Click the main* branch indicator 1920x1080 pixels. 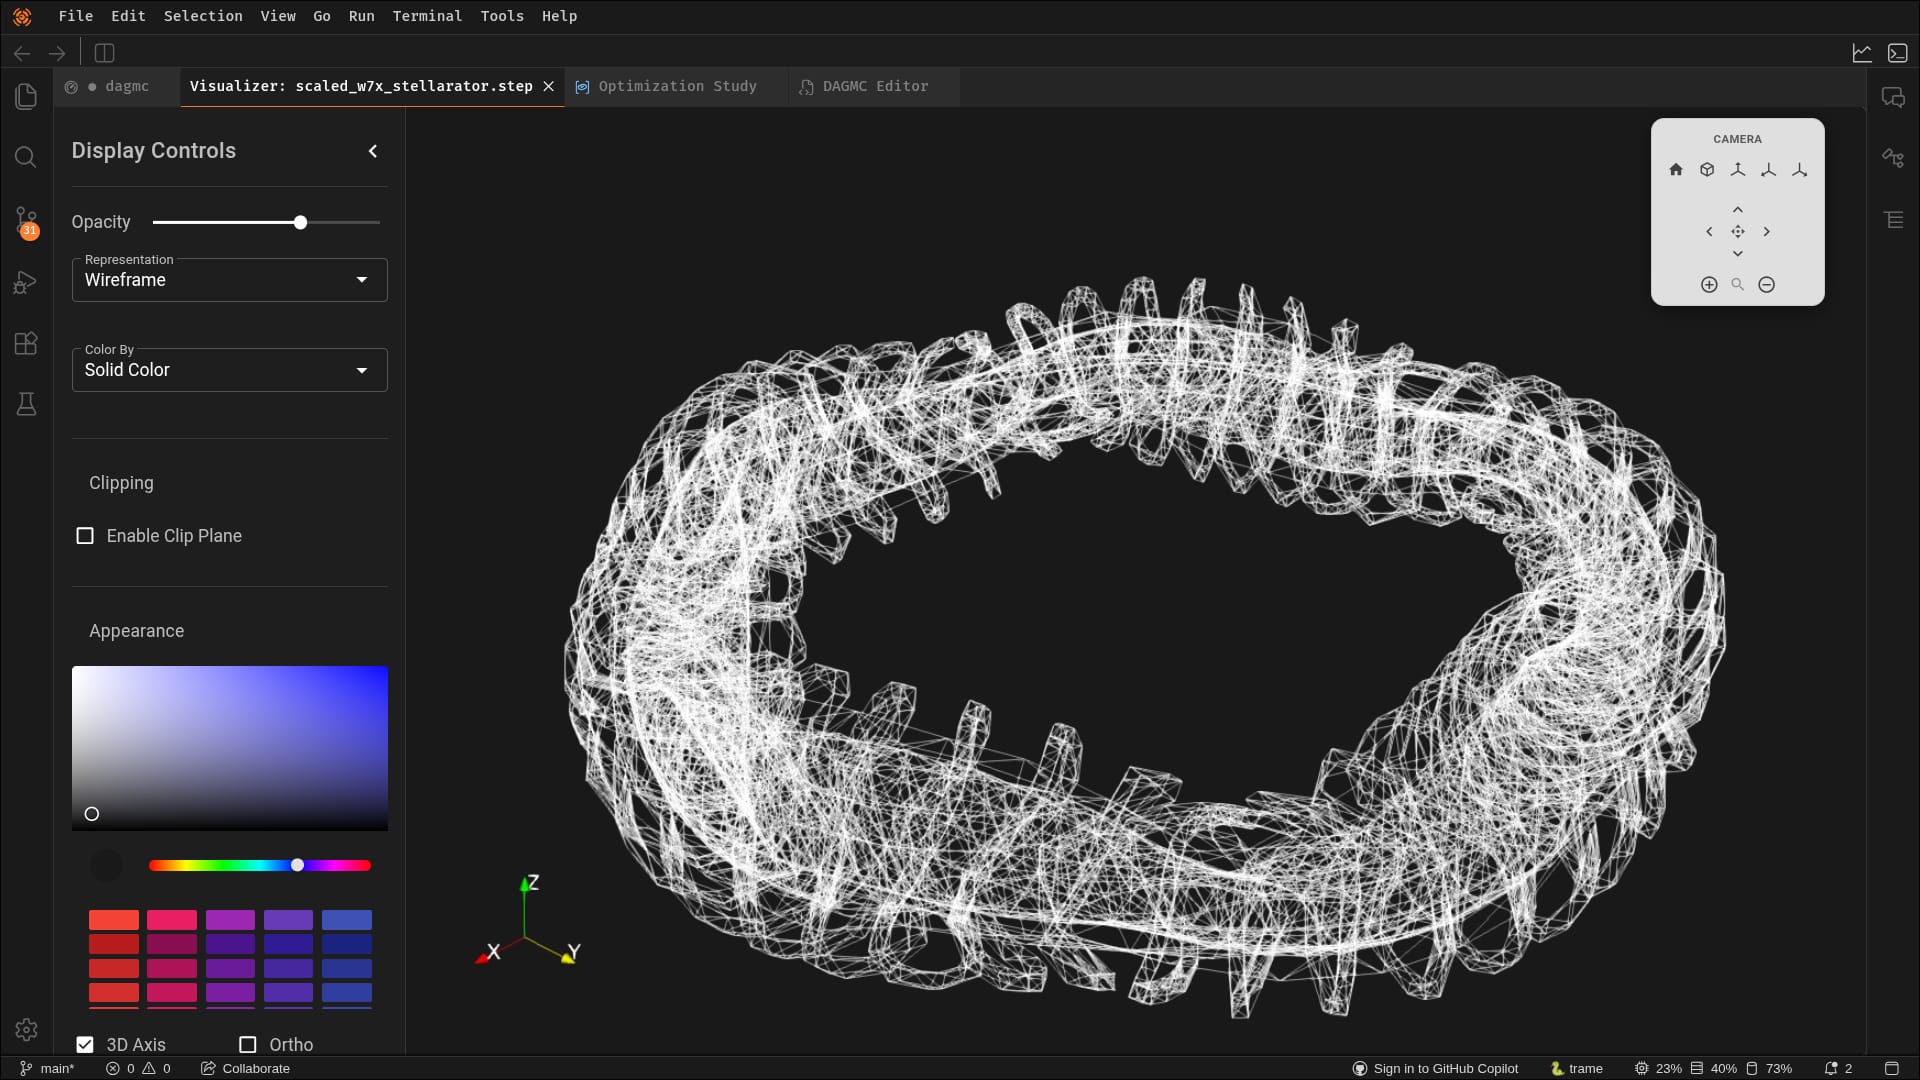(x=47, y=1068)
